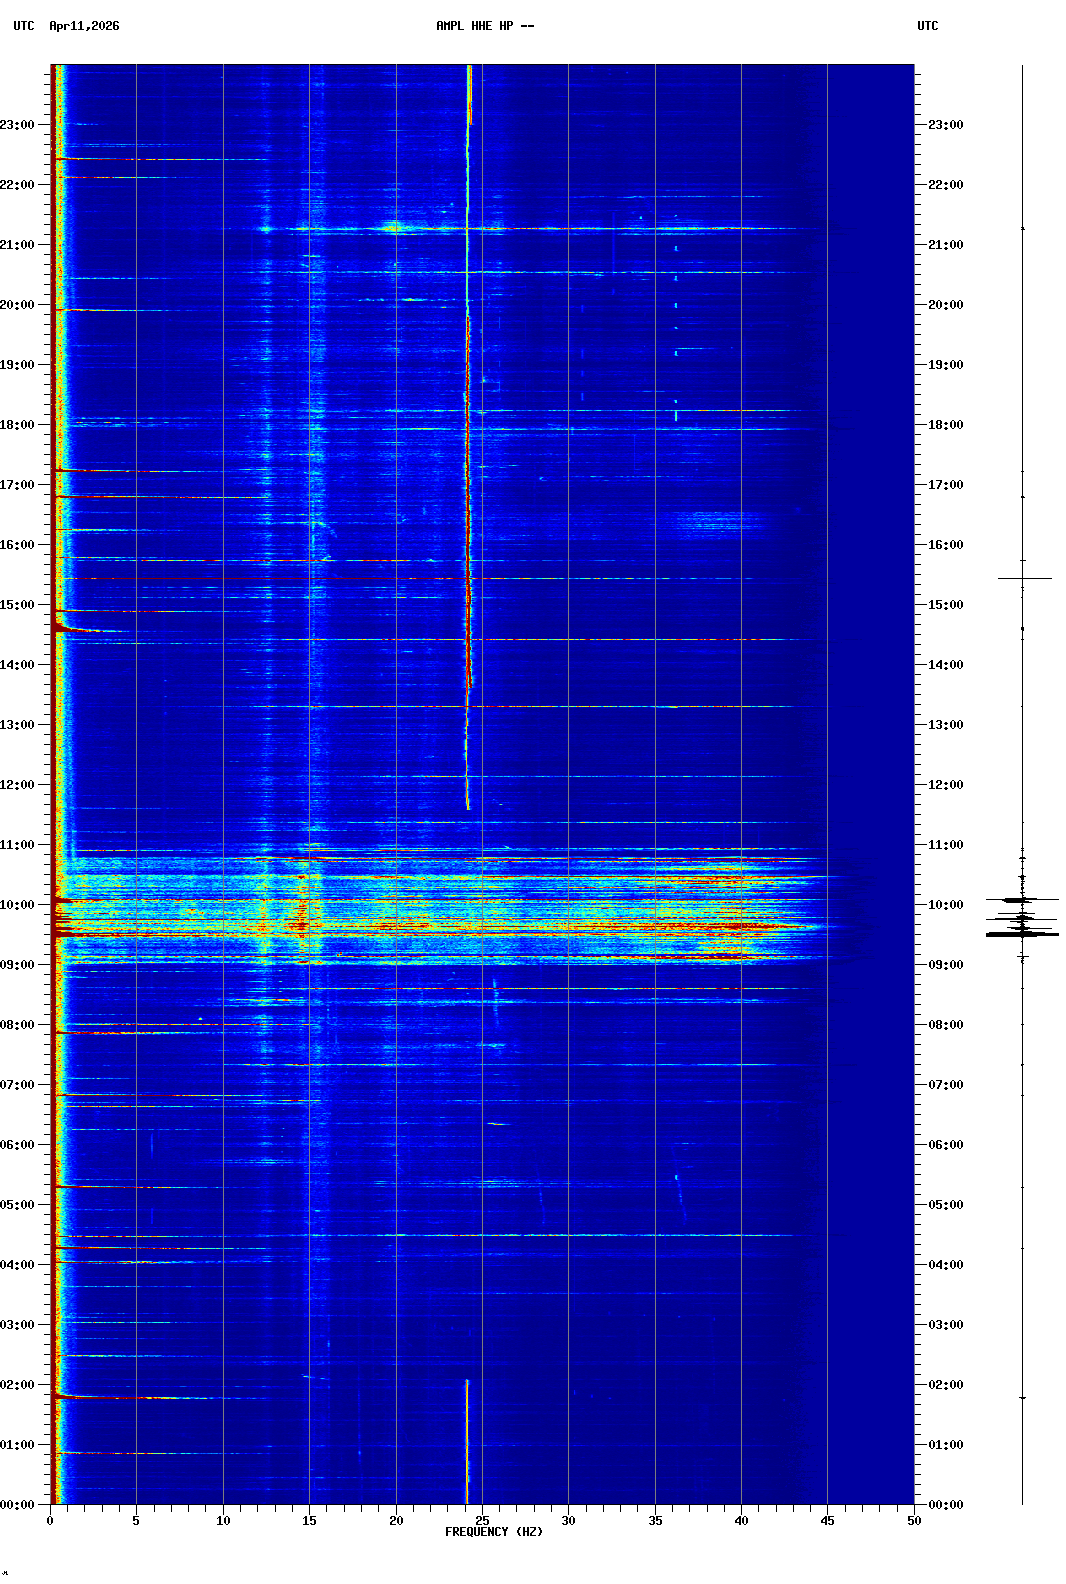Image resolution: width=1066 pixels, height=1584 pixels.
Task: Click the 15:00 label on the left time axis
Action: pyautogui.click(x=17, y=605)
